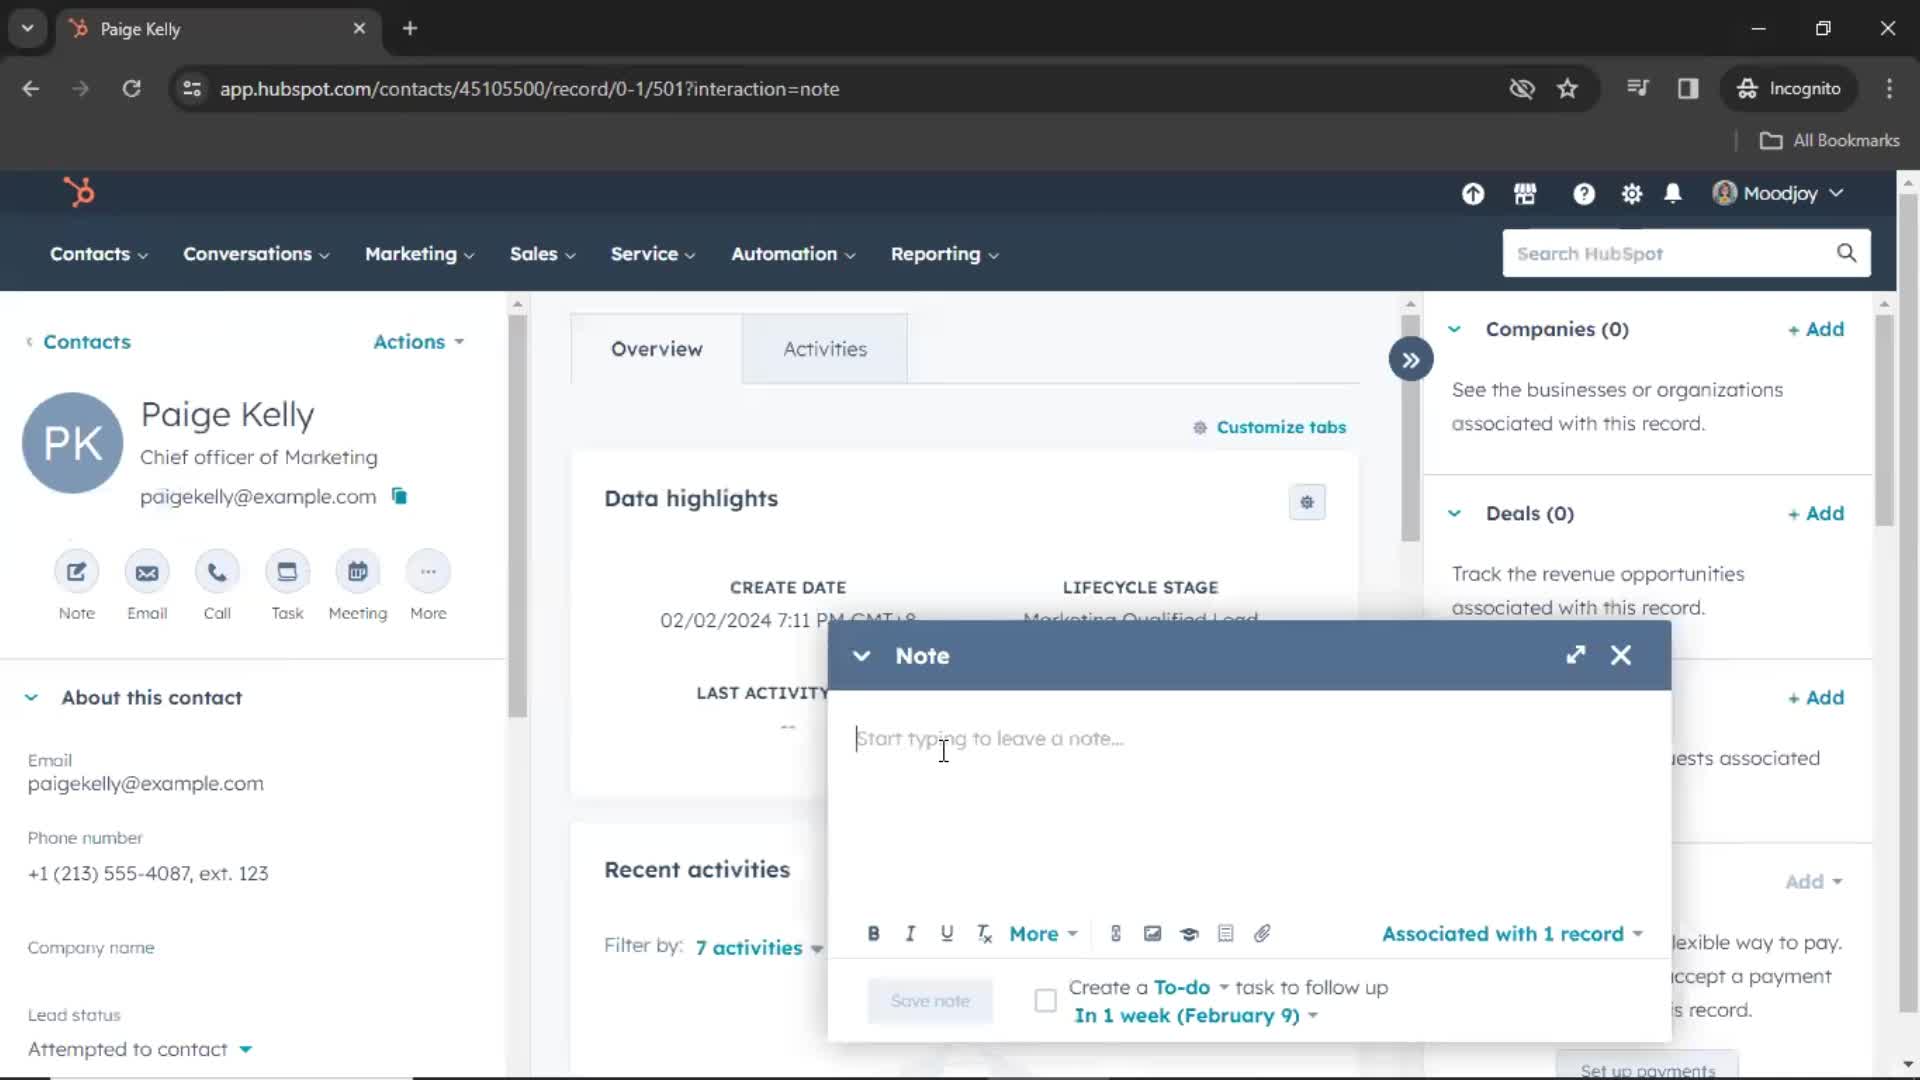Click the image insert icon in note toolbar
Image resolution: width=1920 pixels, height=1080 pixels.
[1151, 934]
